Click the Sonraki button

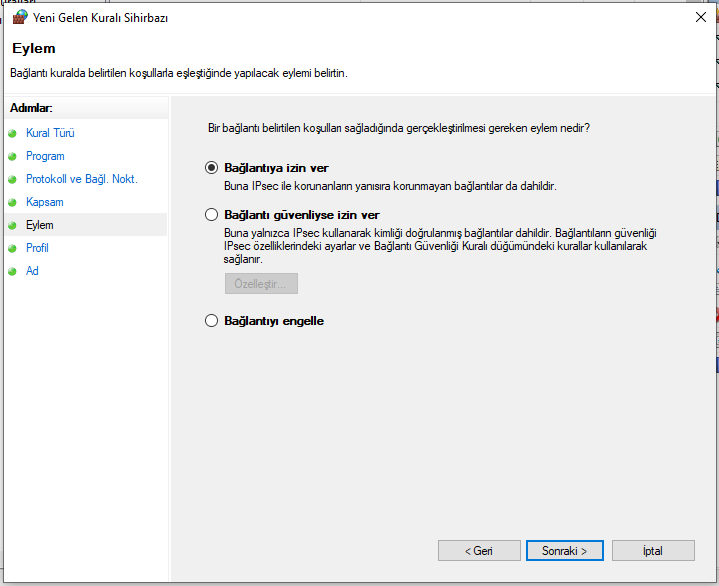tap(564, 550)
